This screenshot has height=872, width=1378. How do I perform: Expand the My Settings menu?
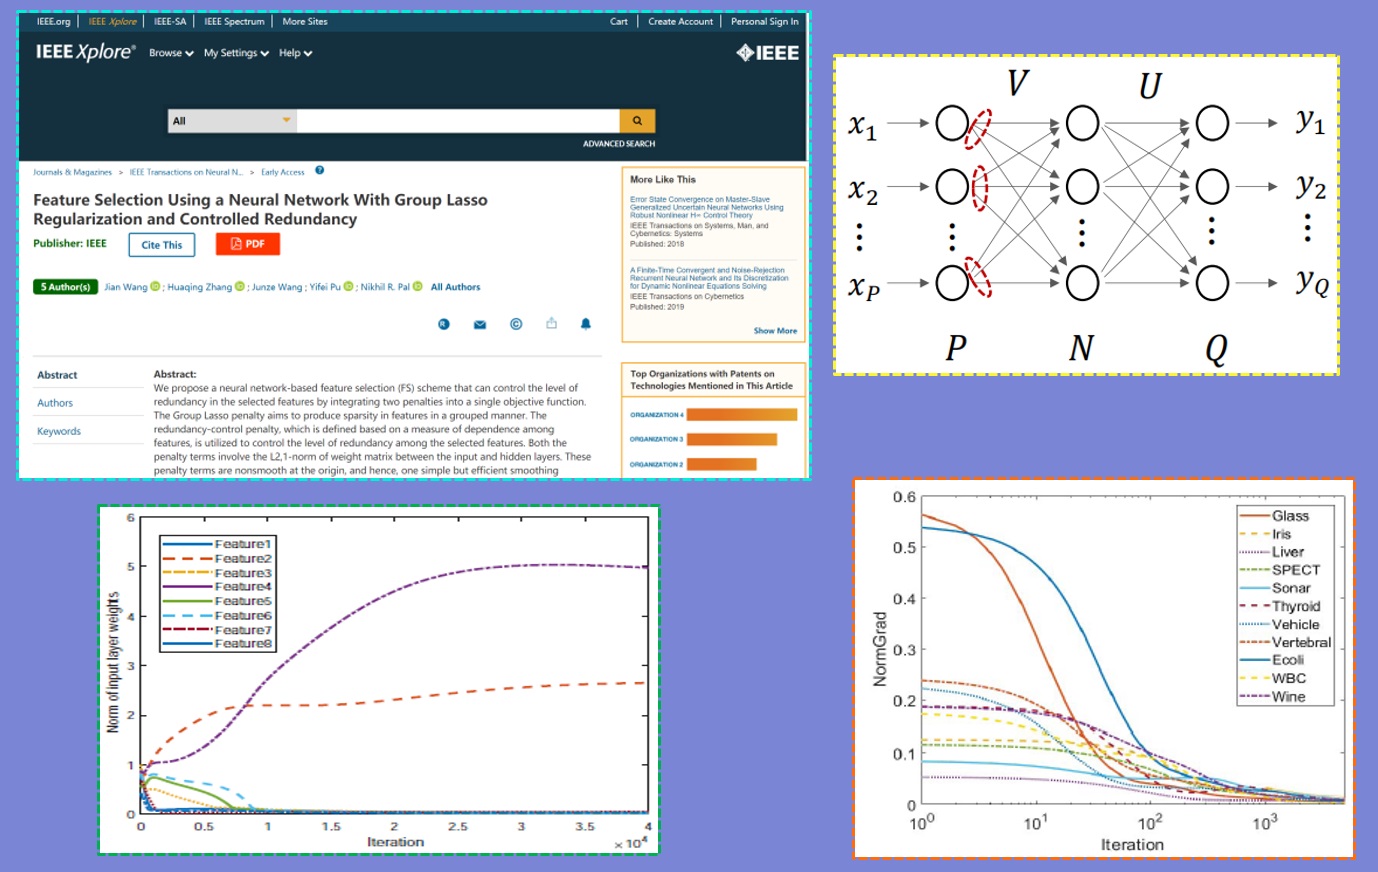(236, 53)
